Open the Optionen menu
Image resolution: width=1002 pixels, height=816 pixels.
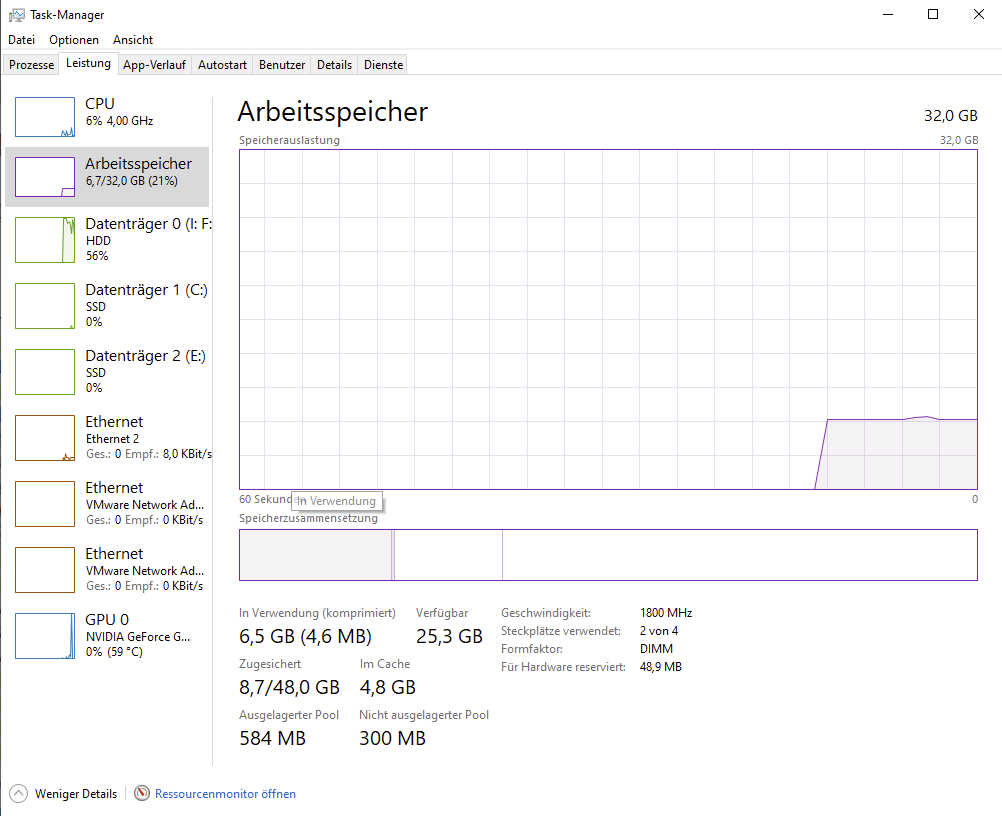coord(73,40)
